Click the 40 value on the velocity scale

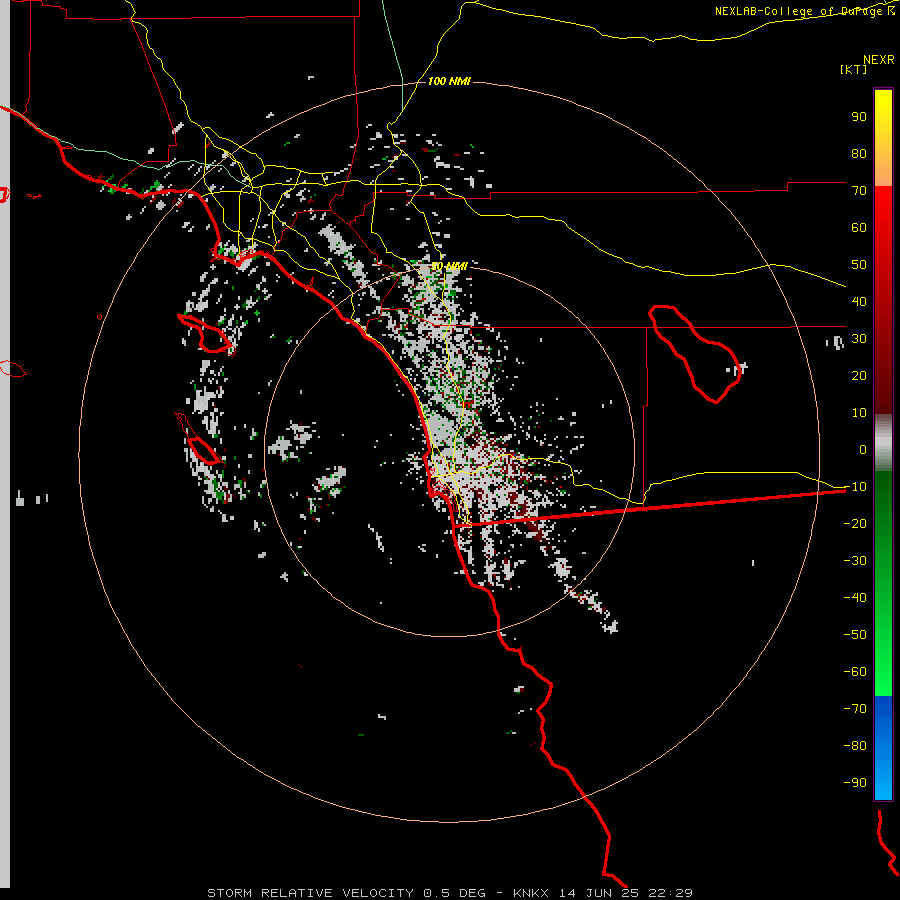859,301
